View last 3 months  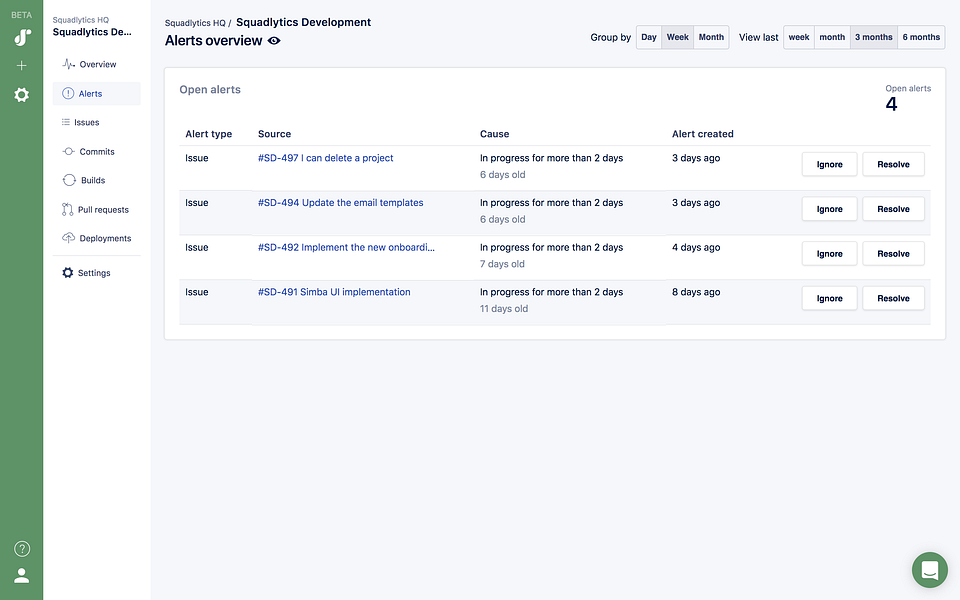click(874, 37)
